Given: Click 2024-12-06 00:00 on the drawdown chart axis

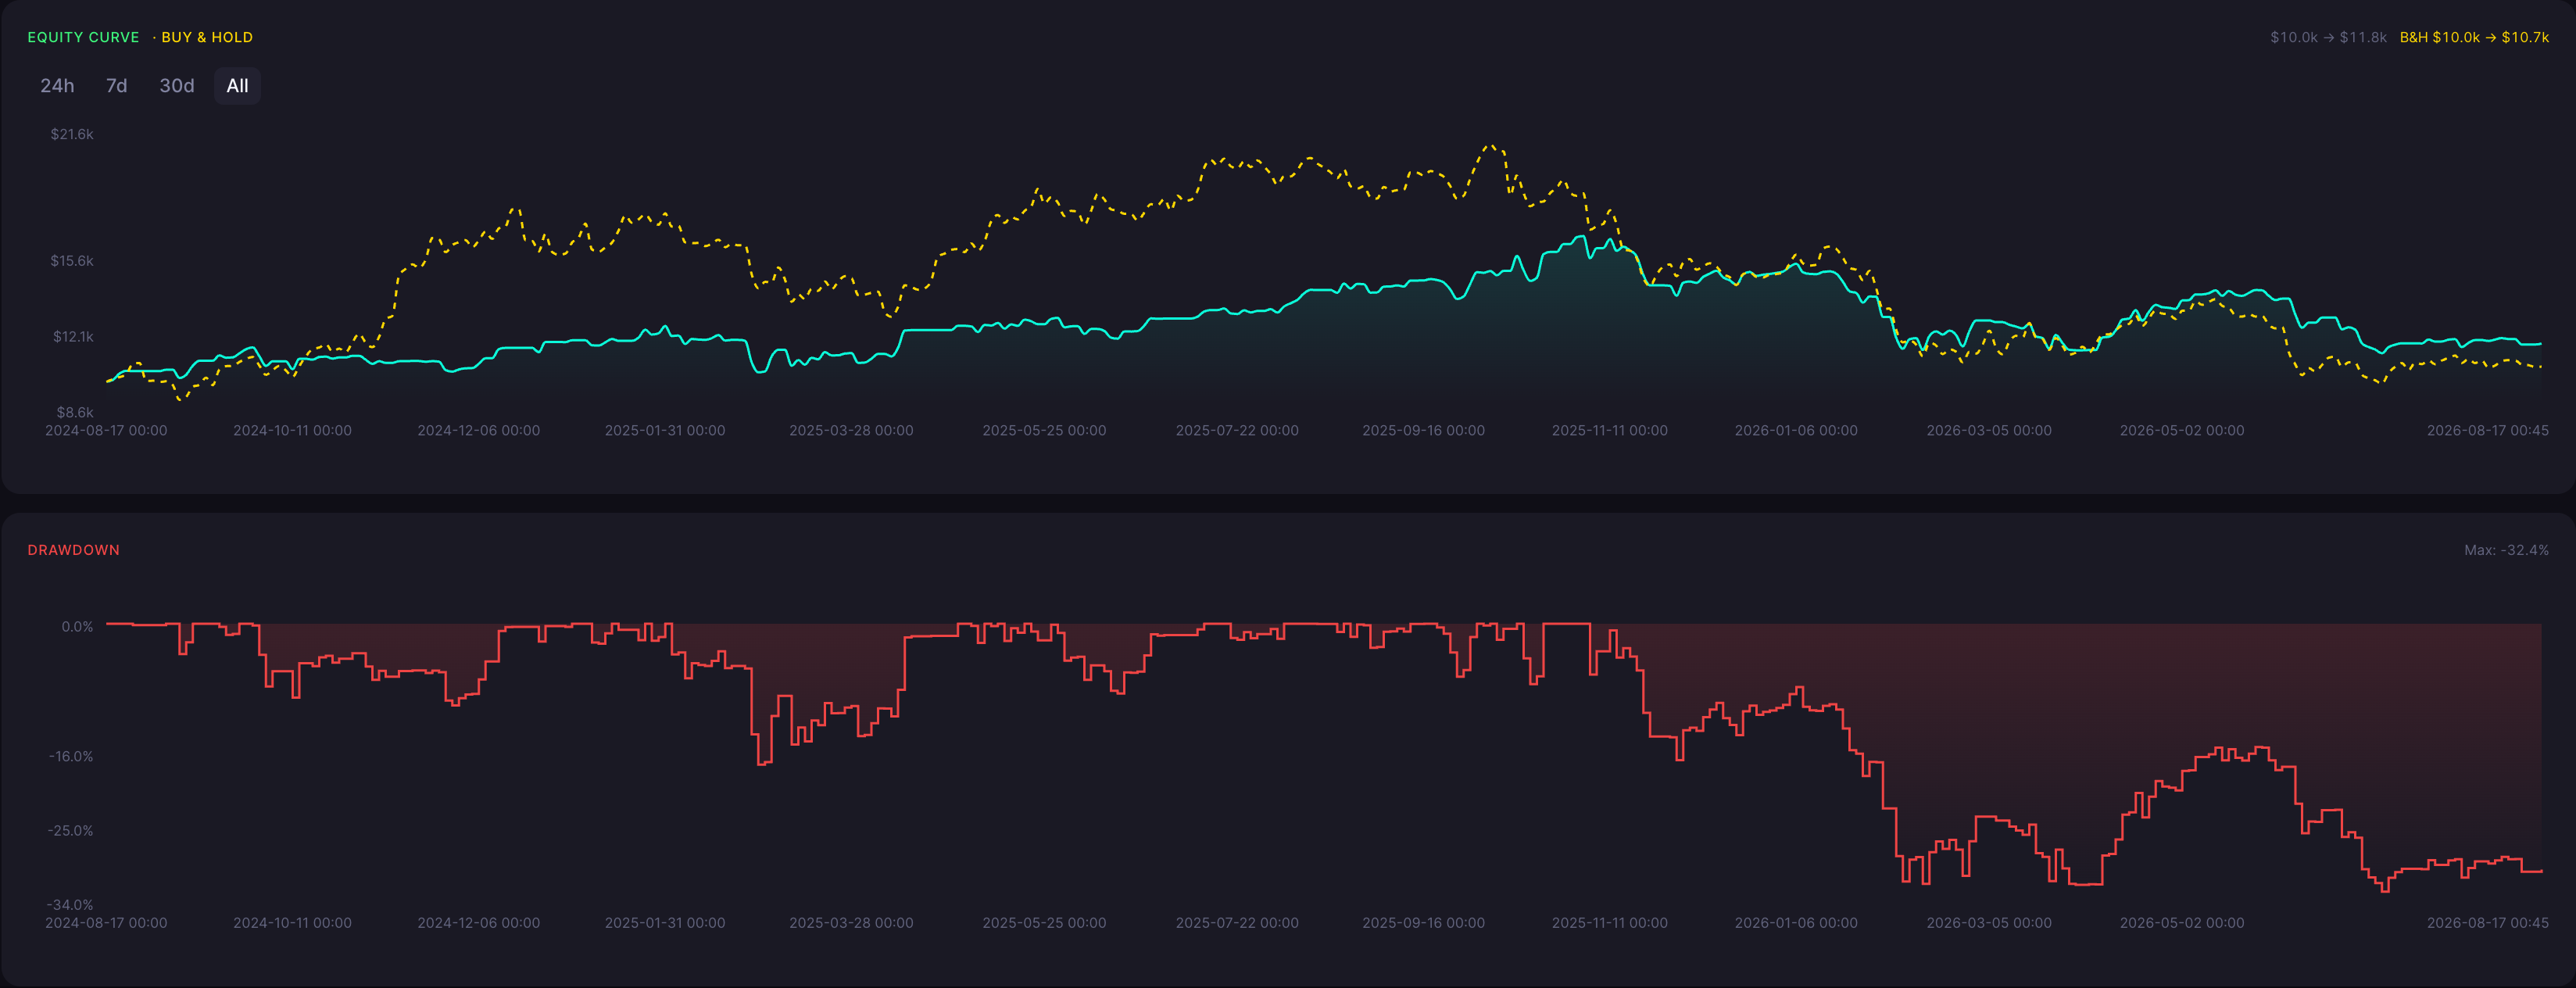Looking at the screenshot, I should 478,923.
